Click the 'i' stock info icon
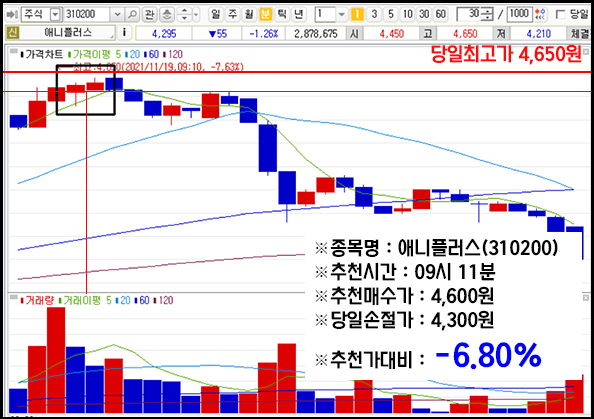This screenshot has width=594, height=419. [x=124, y=33]
